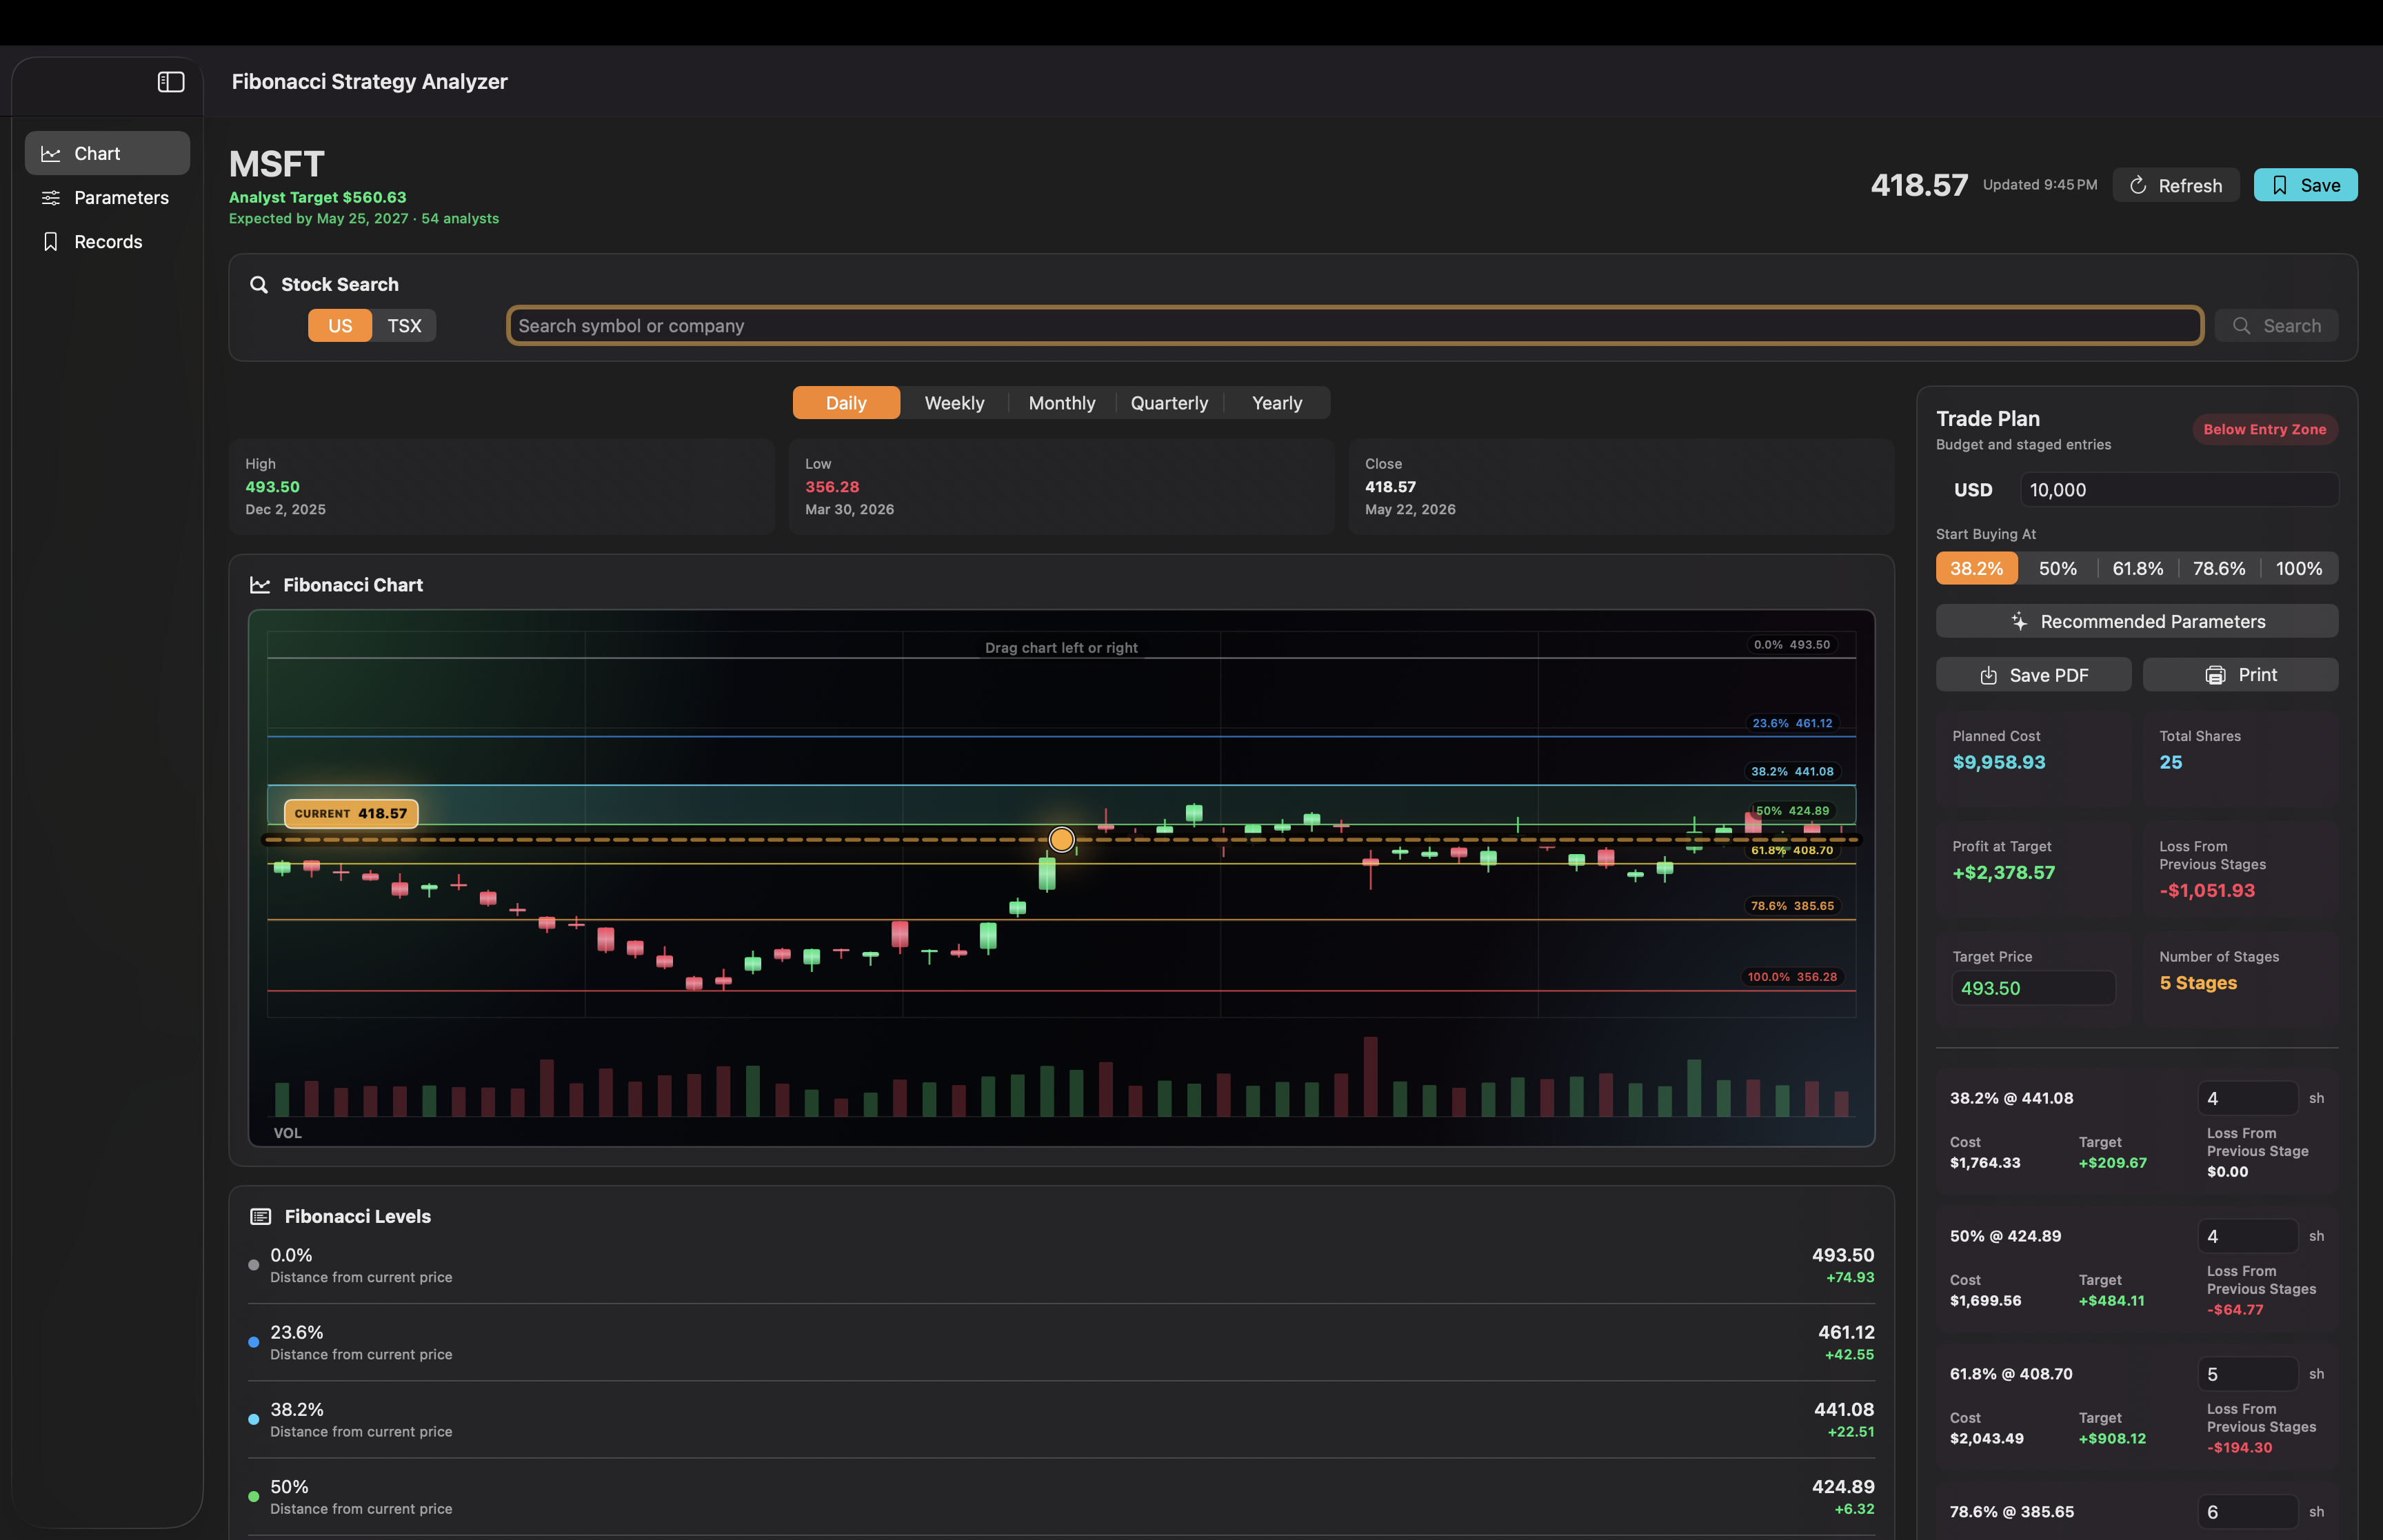Click the Search button

[2276, 326]
